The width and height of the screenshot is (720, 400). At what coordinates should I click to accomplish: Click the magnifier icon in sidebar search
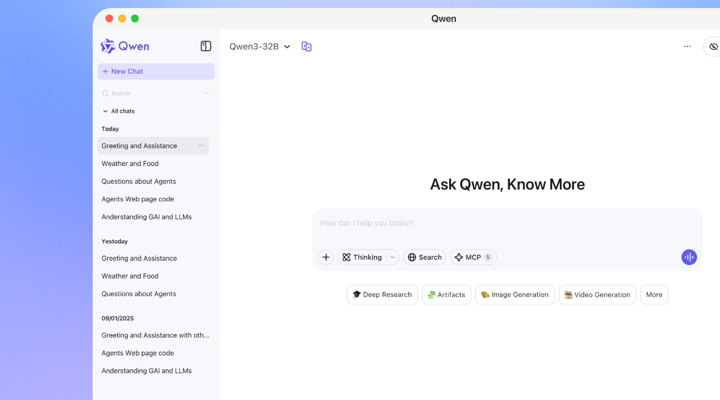coord(105,93)
